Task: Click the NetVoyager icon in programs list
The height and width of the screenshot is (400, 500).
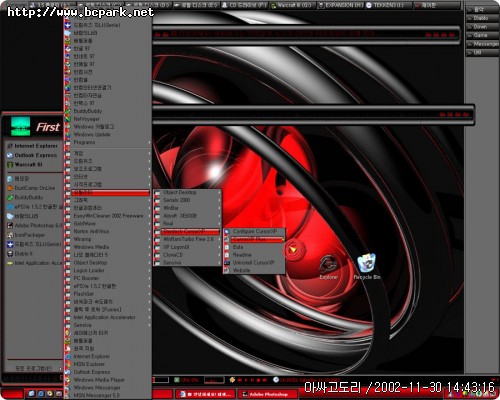Action: click(68, 119)
